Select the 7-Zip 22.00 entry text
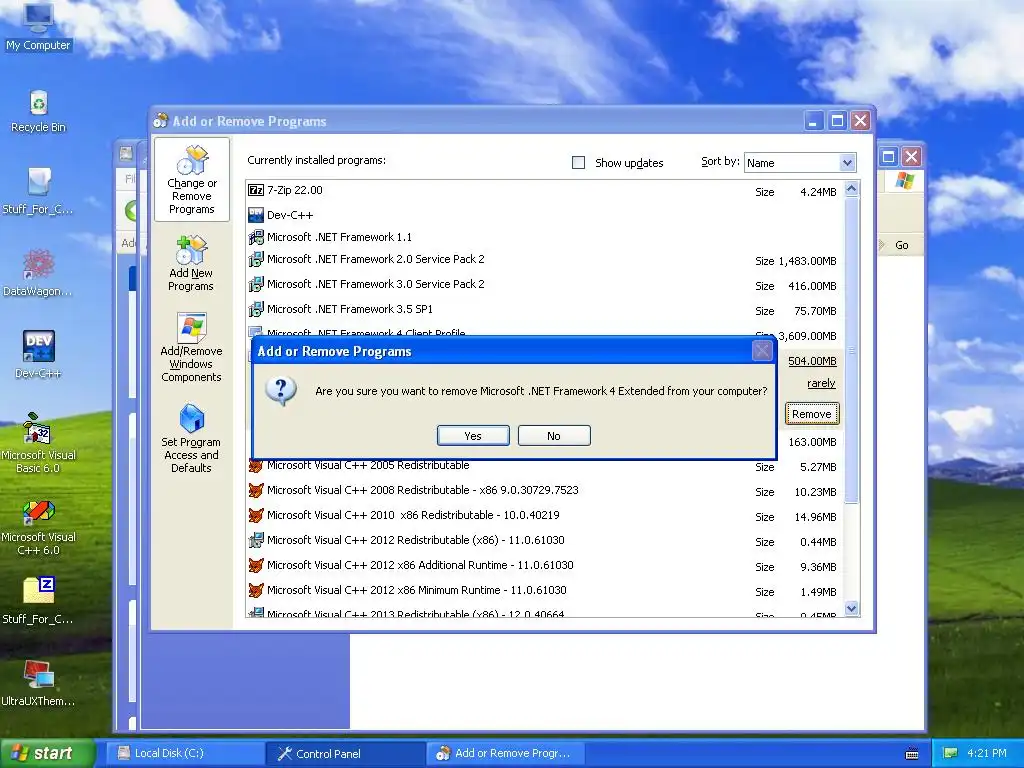 (295, 190)
